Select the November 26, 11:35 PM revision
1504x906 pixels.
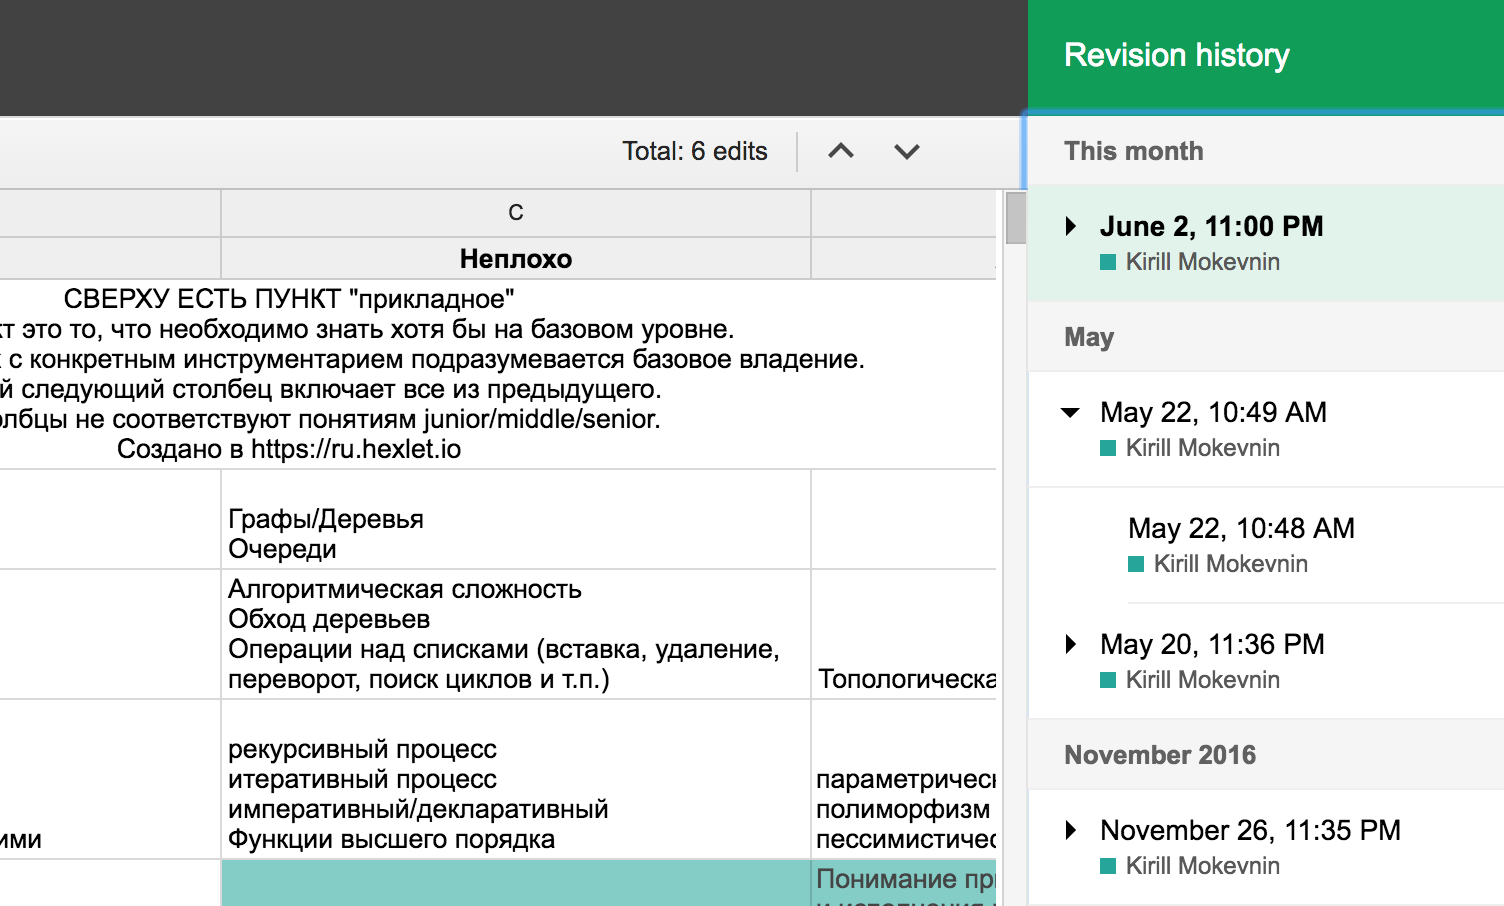click(1250, 830)
